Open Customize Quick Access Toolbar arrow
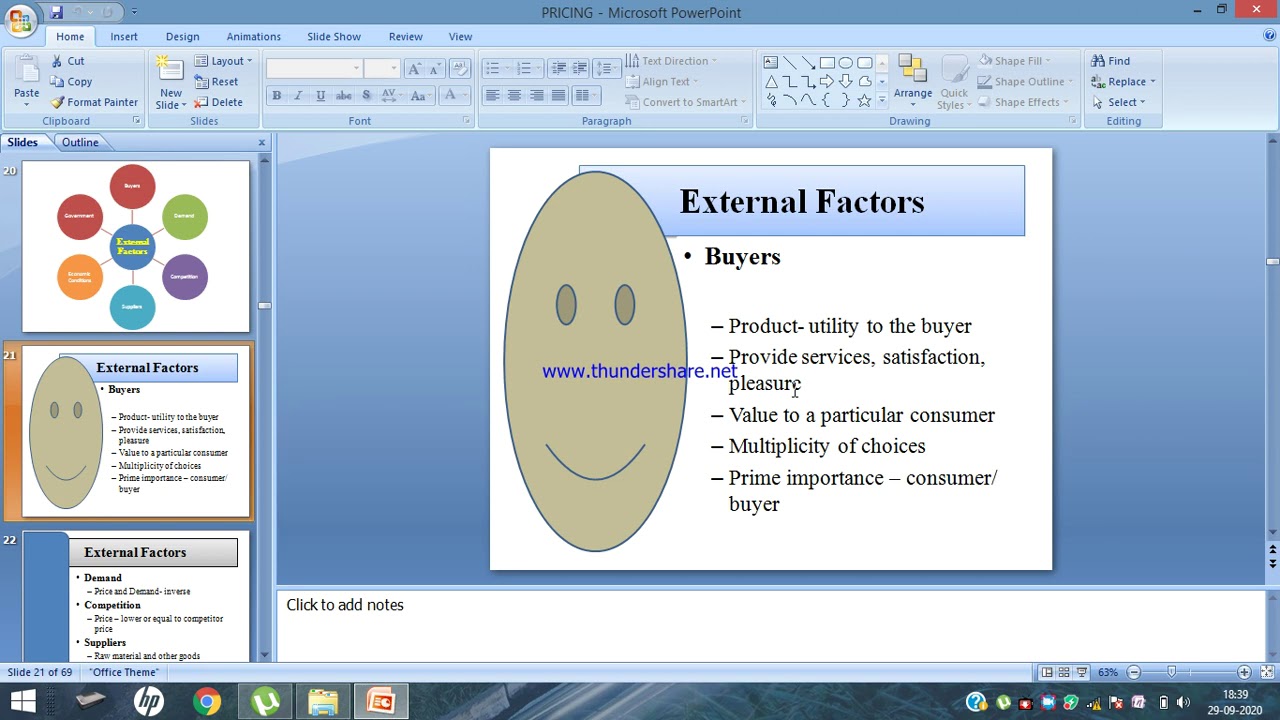 134,12
